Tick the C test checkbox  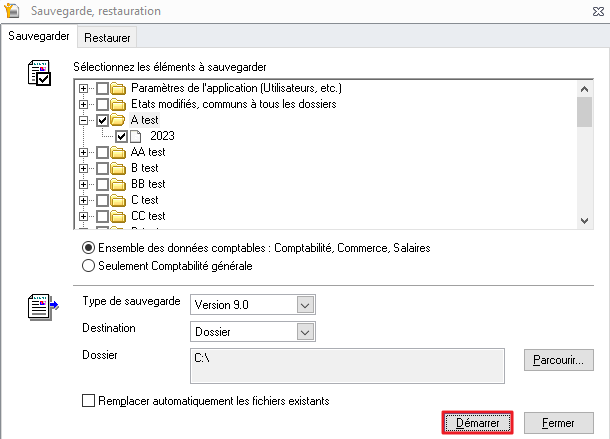pyautogui.click(x=102, y=200)
